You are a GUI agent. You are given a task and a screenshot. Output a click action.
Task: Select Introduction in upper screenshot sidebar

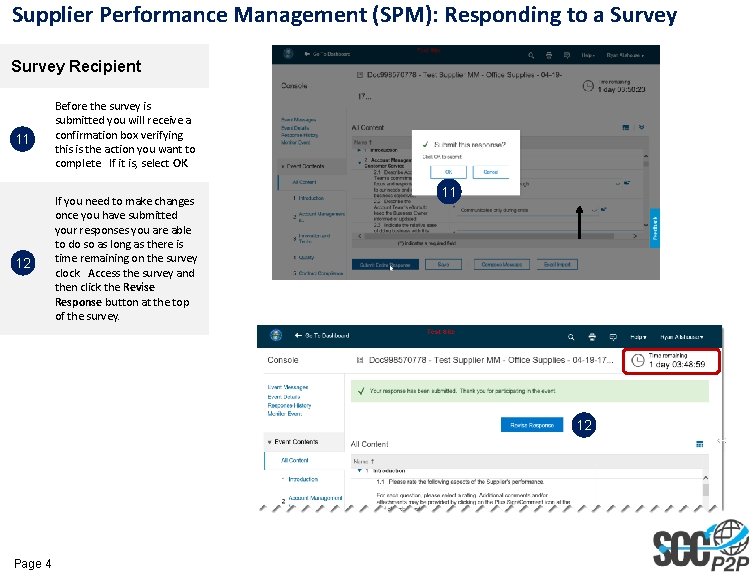click(x=311, y=198)
